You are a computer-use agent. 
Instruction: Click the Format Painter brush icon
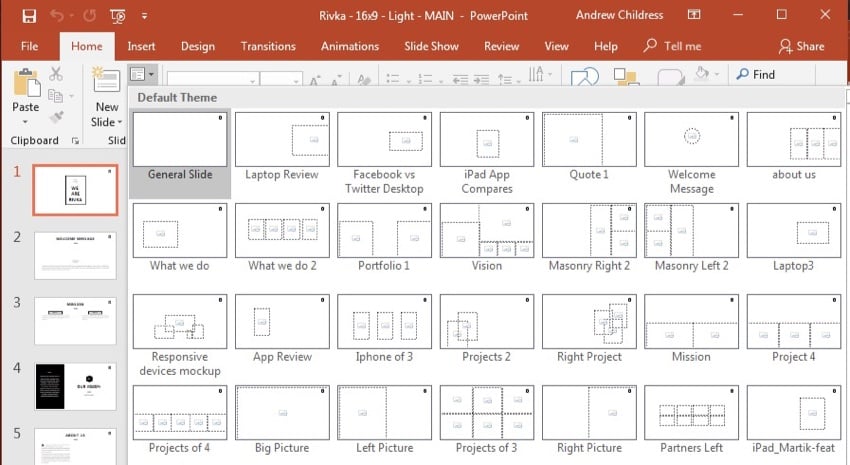pyautogui.click(x=56, y=116)
